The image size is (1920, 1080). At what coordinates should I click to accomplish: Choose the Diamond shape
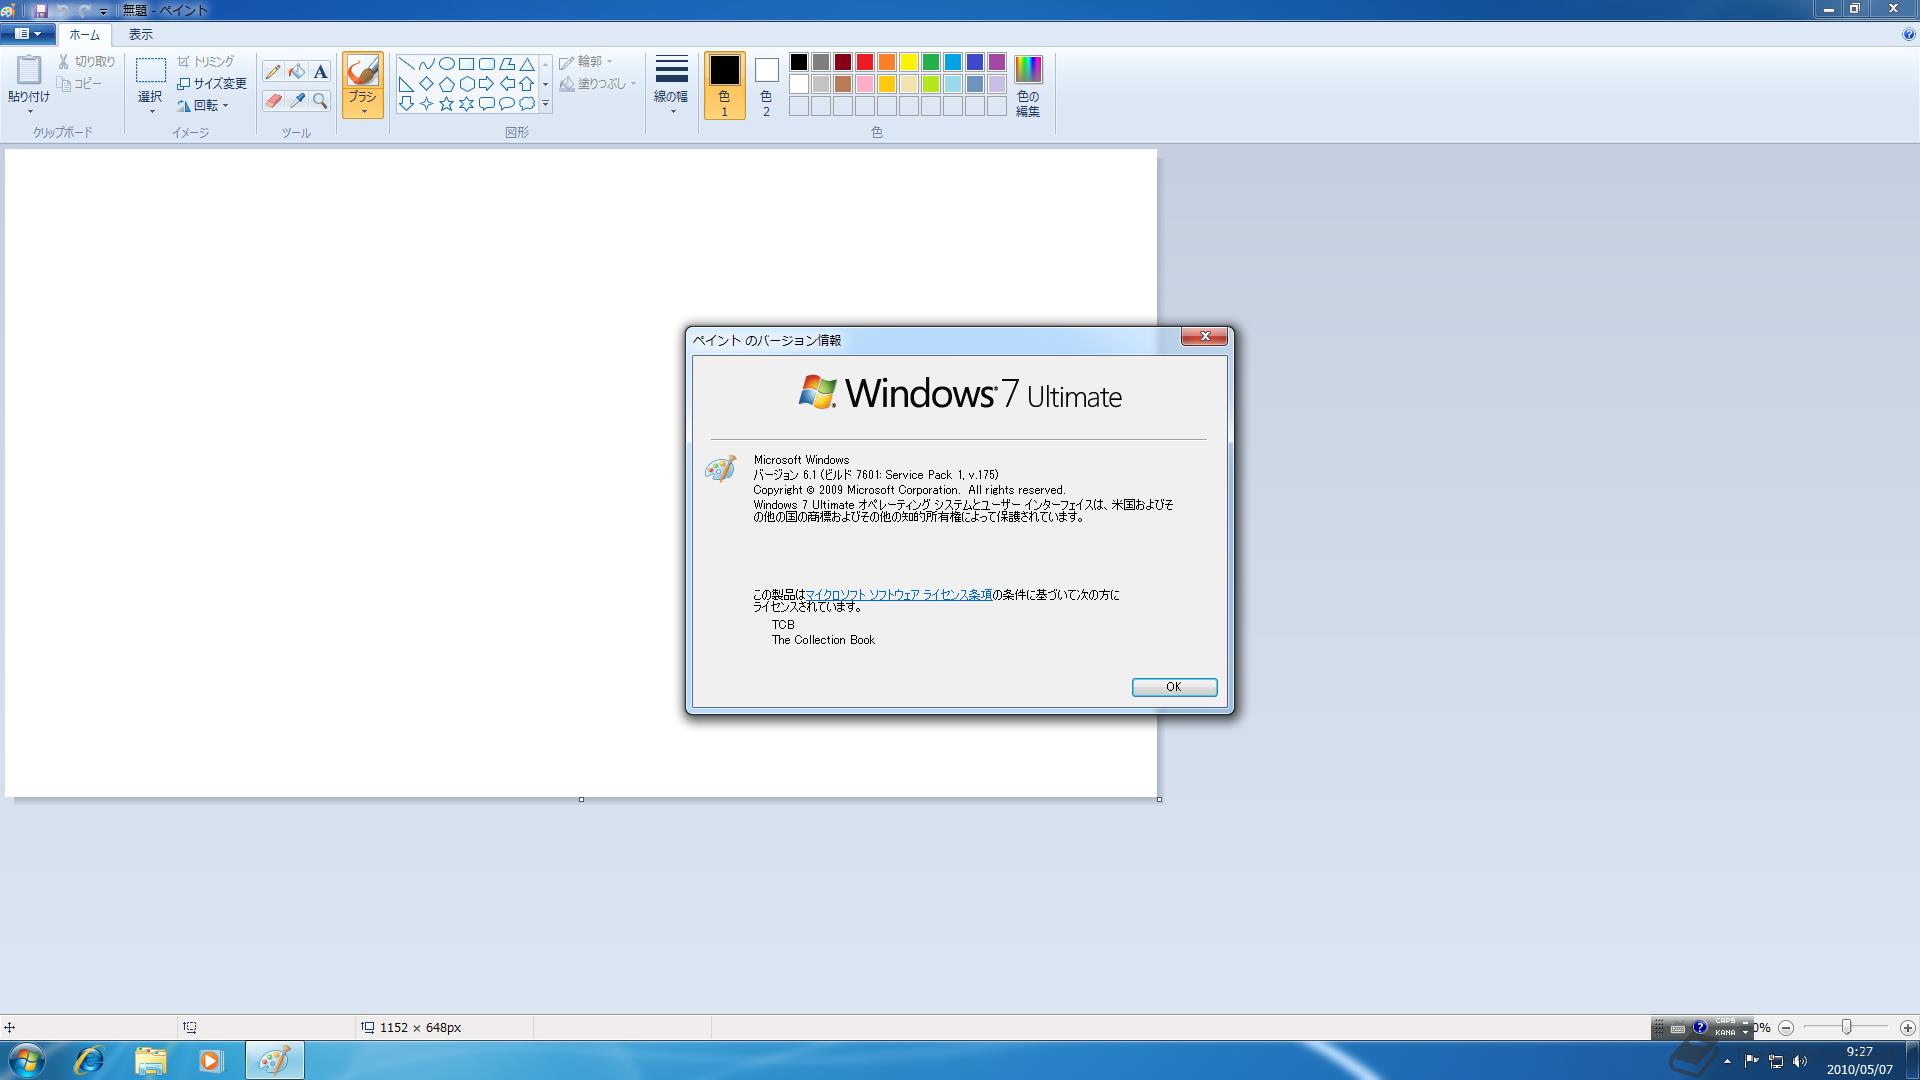point(426,84)
